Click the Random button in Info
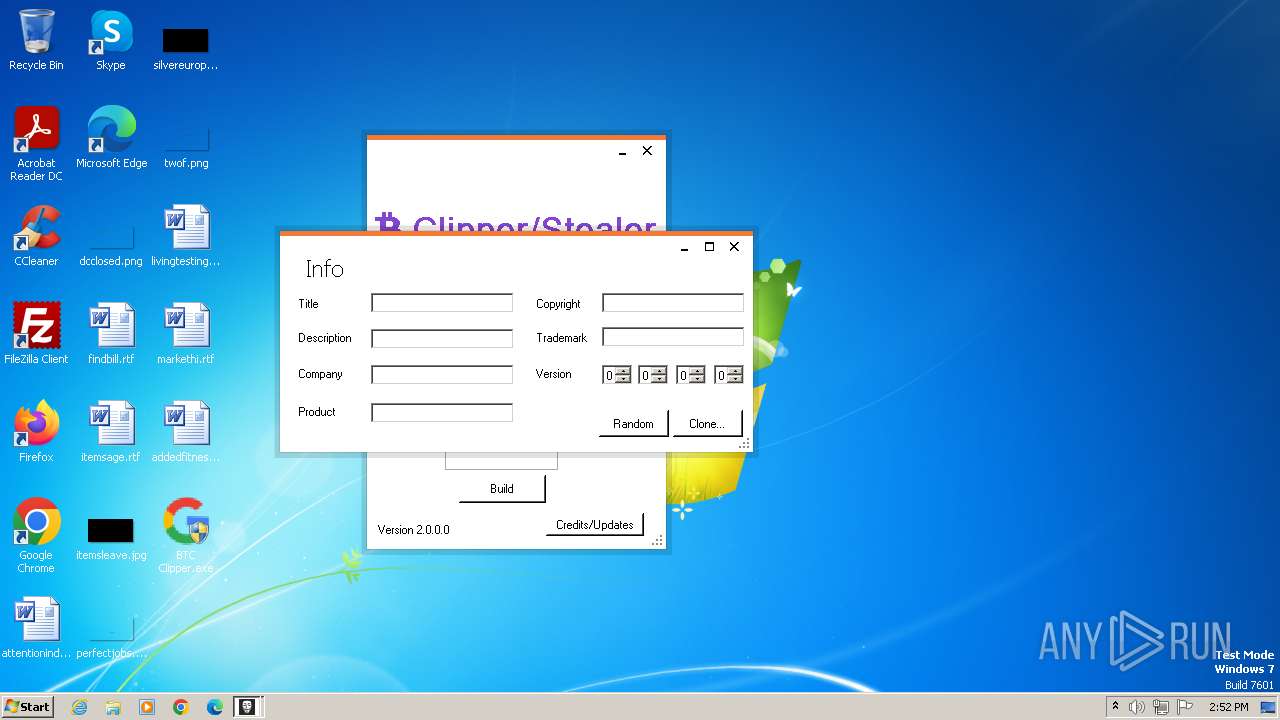Screen dimensions: 1280x720 (633, 423)
